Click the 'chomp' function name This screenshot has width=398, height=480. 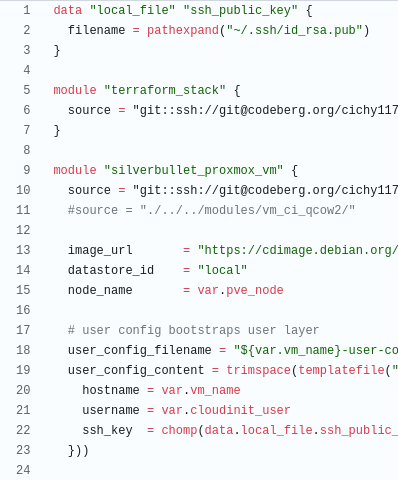[179, 430]
